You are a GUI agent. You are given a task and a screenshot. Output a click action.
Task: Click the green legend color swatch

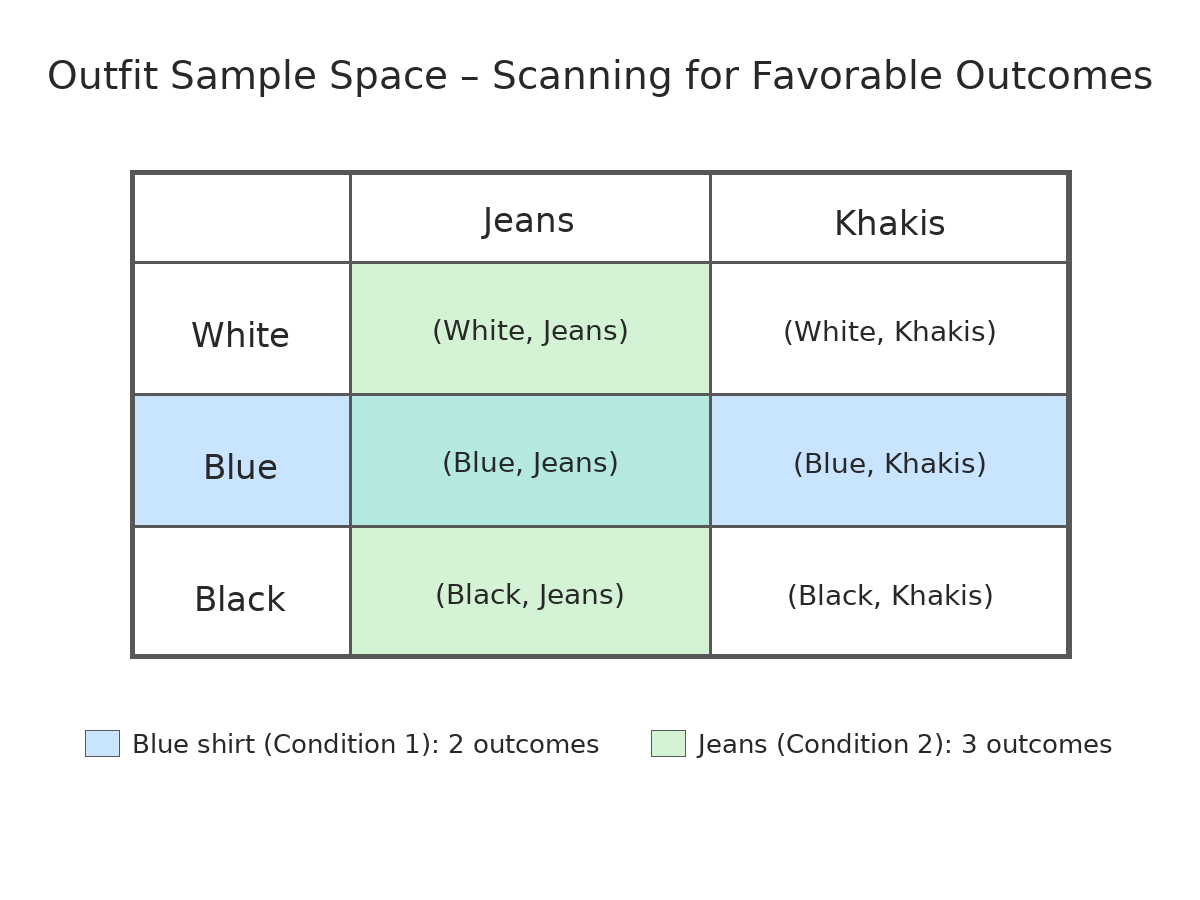668,743
